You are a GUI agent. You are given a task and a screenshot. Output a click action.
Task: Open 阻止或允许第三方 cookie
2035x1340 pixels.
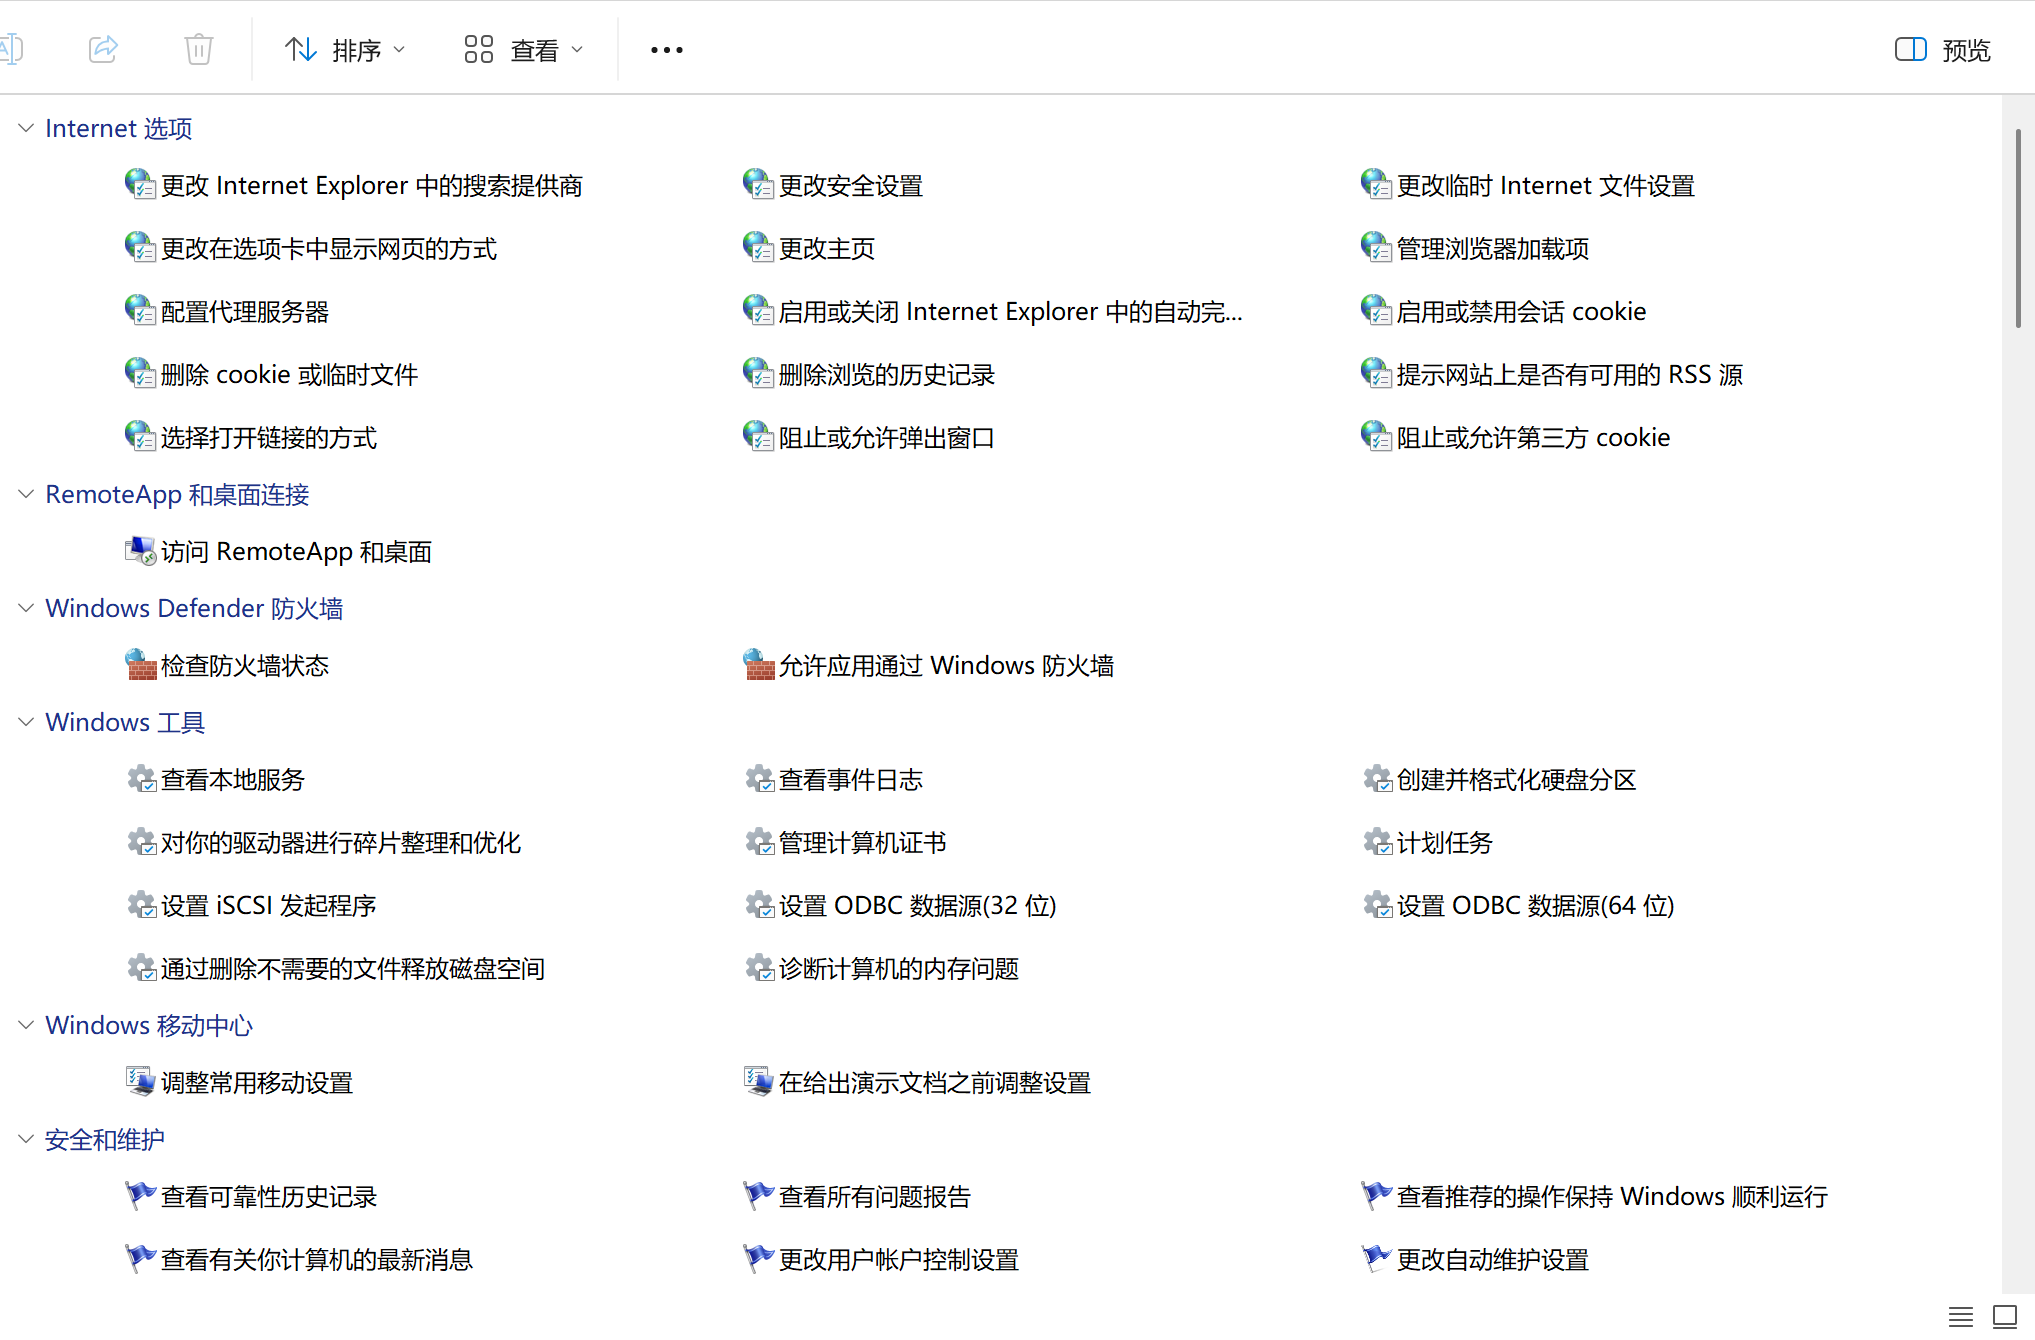(x=1533, y=438)
